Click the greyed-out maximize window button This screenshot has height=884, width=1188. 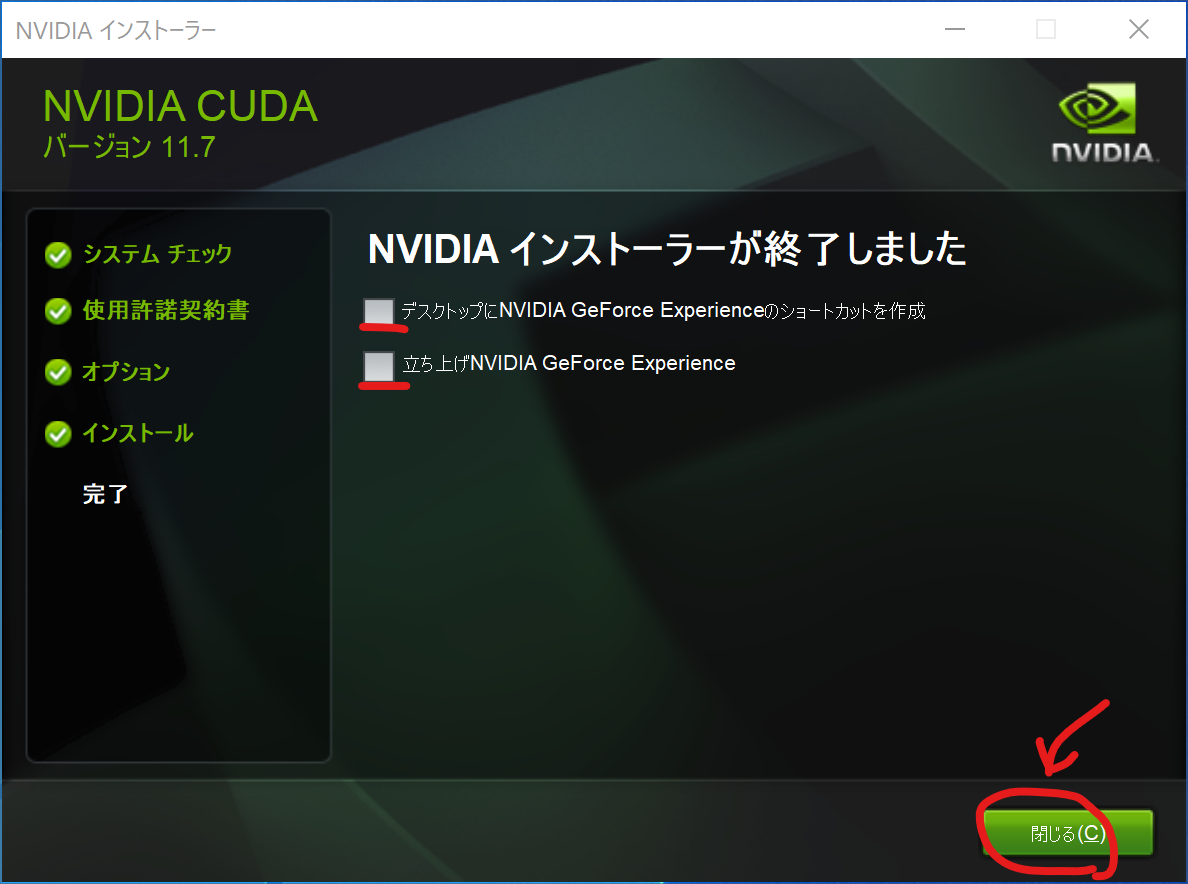point(1046,30)
